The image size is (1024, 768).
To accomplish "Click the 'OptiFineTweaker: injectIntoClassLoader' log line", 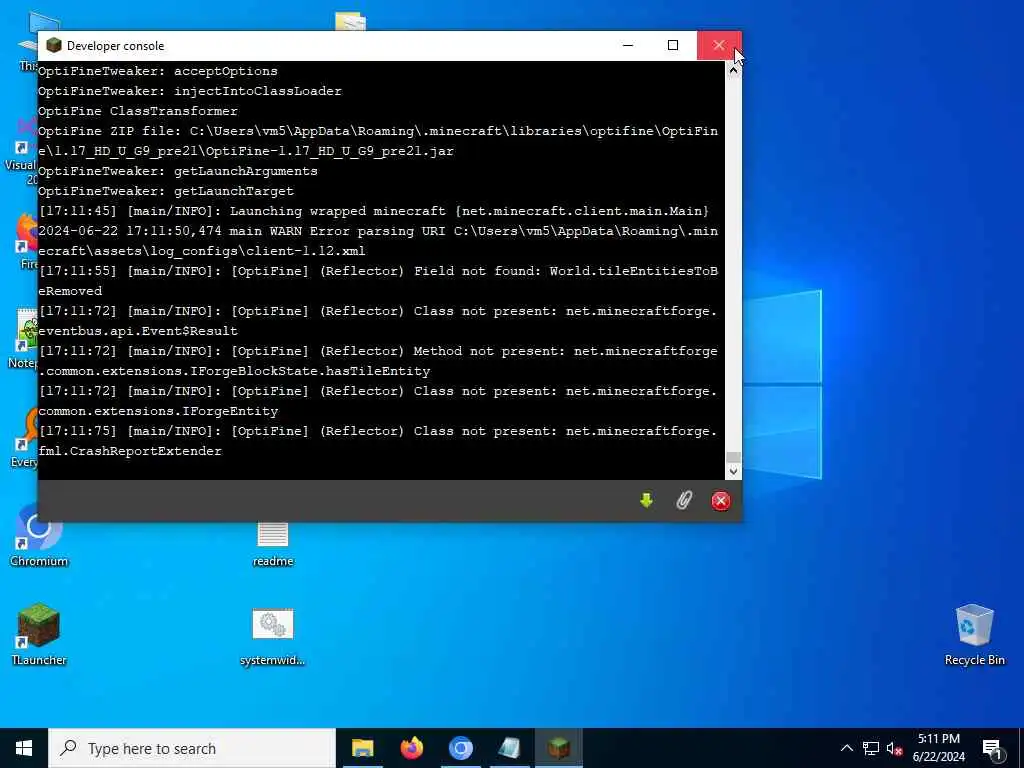I will pos(189,91).
